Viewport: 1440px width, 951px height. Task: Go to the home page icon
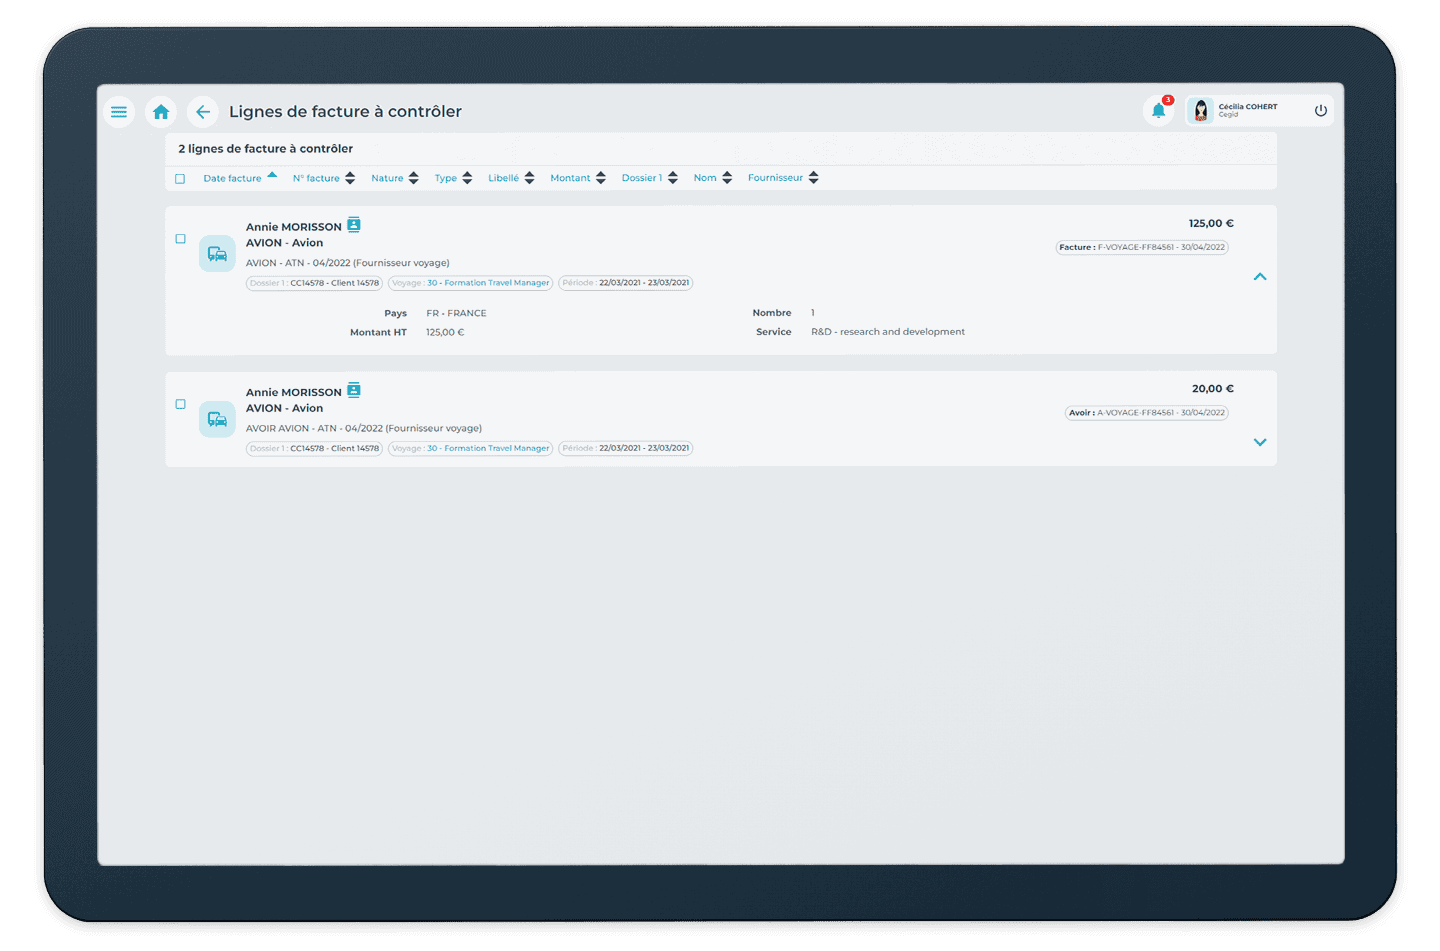161,112
